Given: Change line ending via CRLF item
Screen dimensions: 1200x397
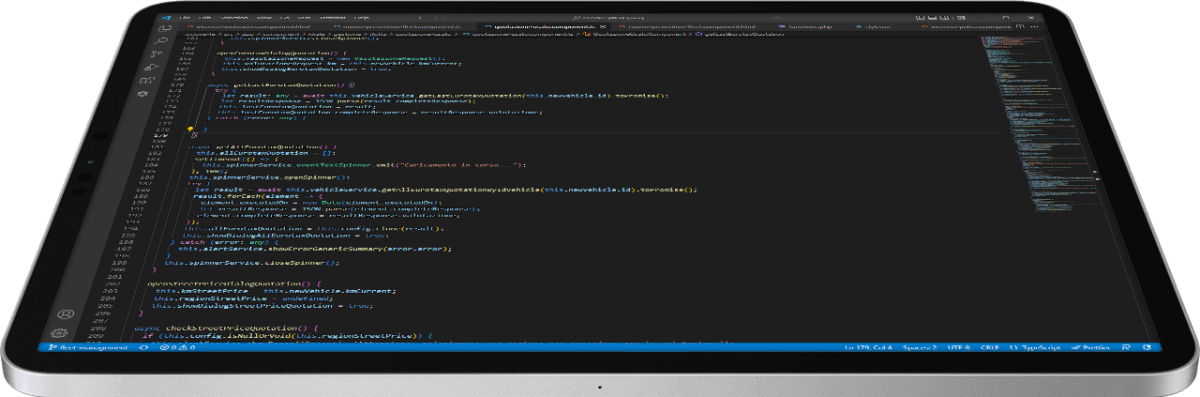Looking at the screenshot, I should click(x=990, y=347).
